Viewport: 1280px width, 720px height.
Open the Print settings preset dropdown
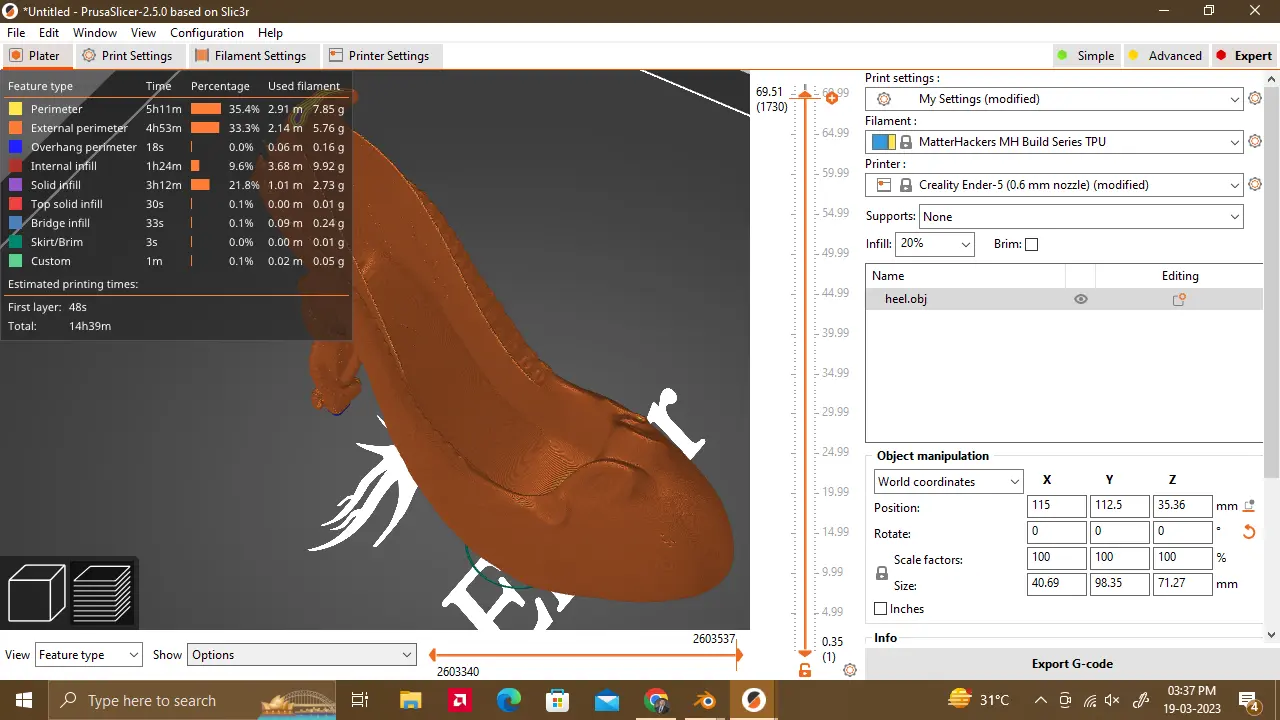point(1054,99)
